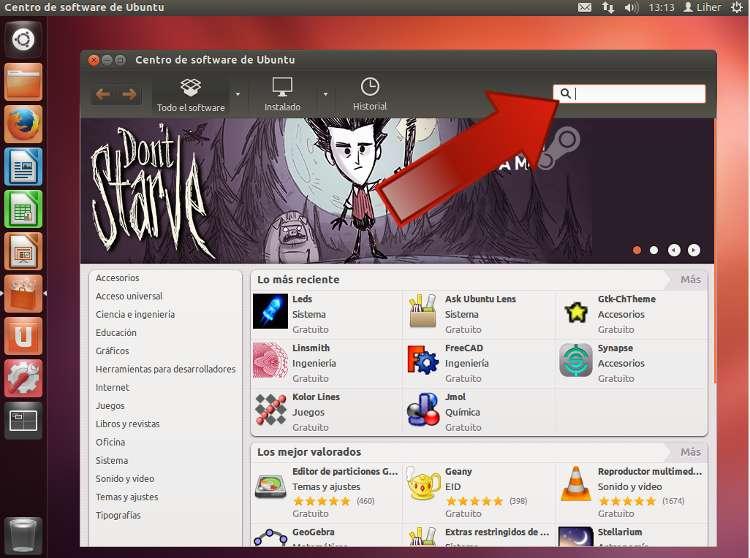Open System Settings from launcher
750x558 pixels.
(23, 378)
